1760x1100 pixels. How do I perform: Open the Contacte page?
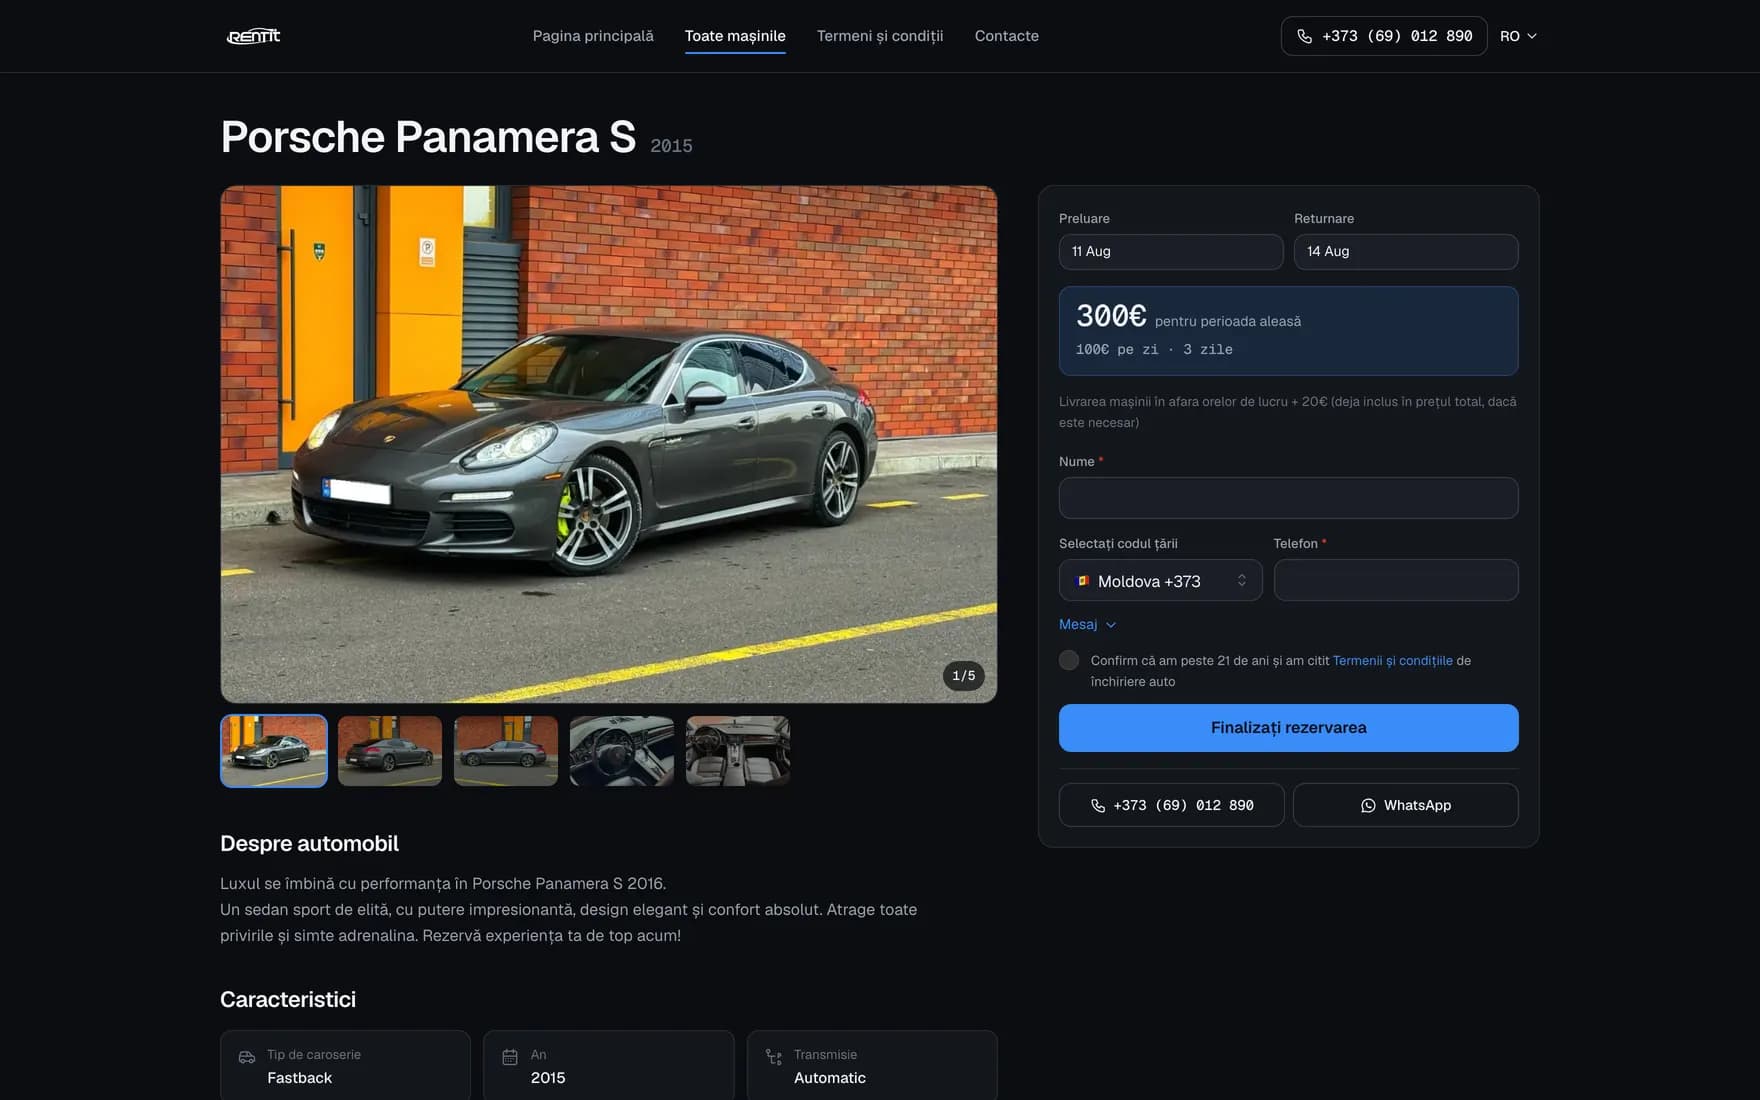click(x=1007, y=36)
